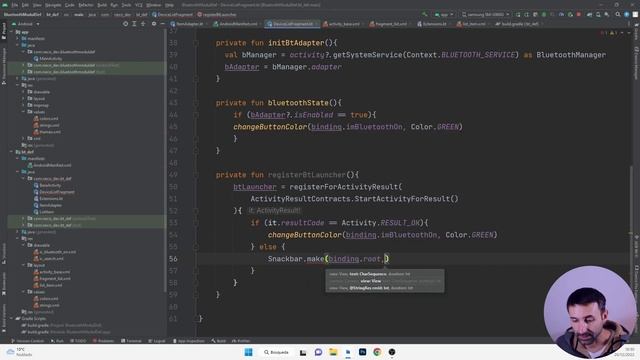Open the TODO tool window
Screen dimensions: 640x360
coord(78,341)
